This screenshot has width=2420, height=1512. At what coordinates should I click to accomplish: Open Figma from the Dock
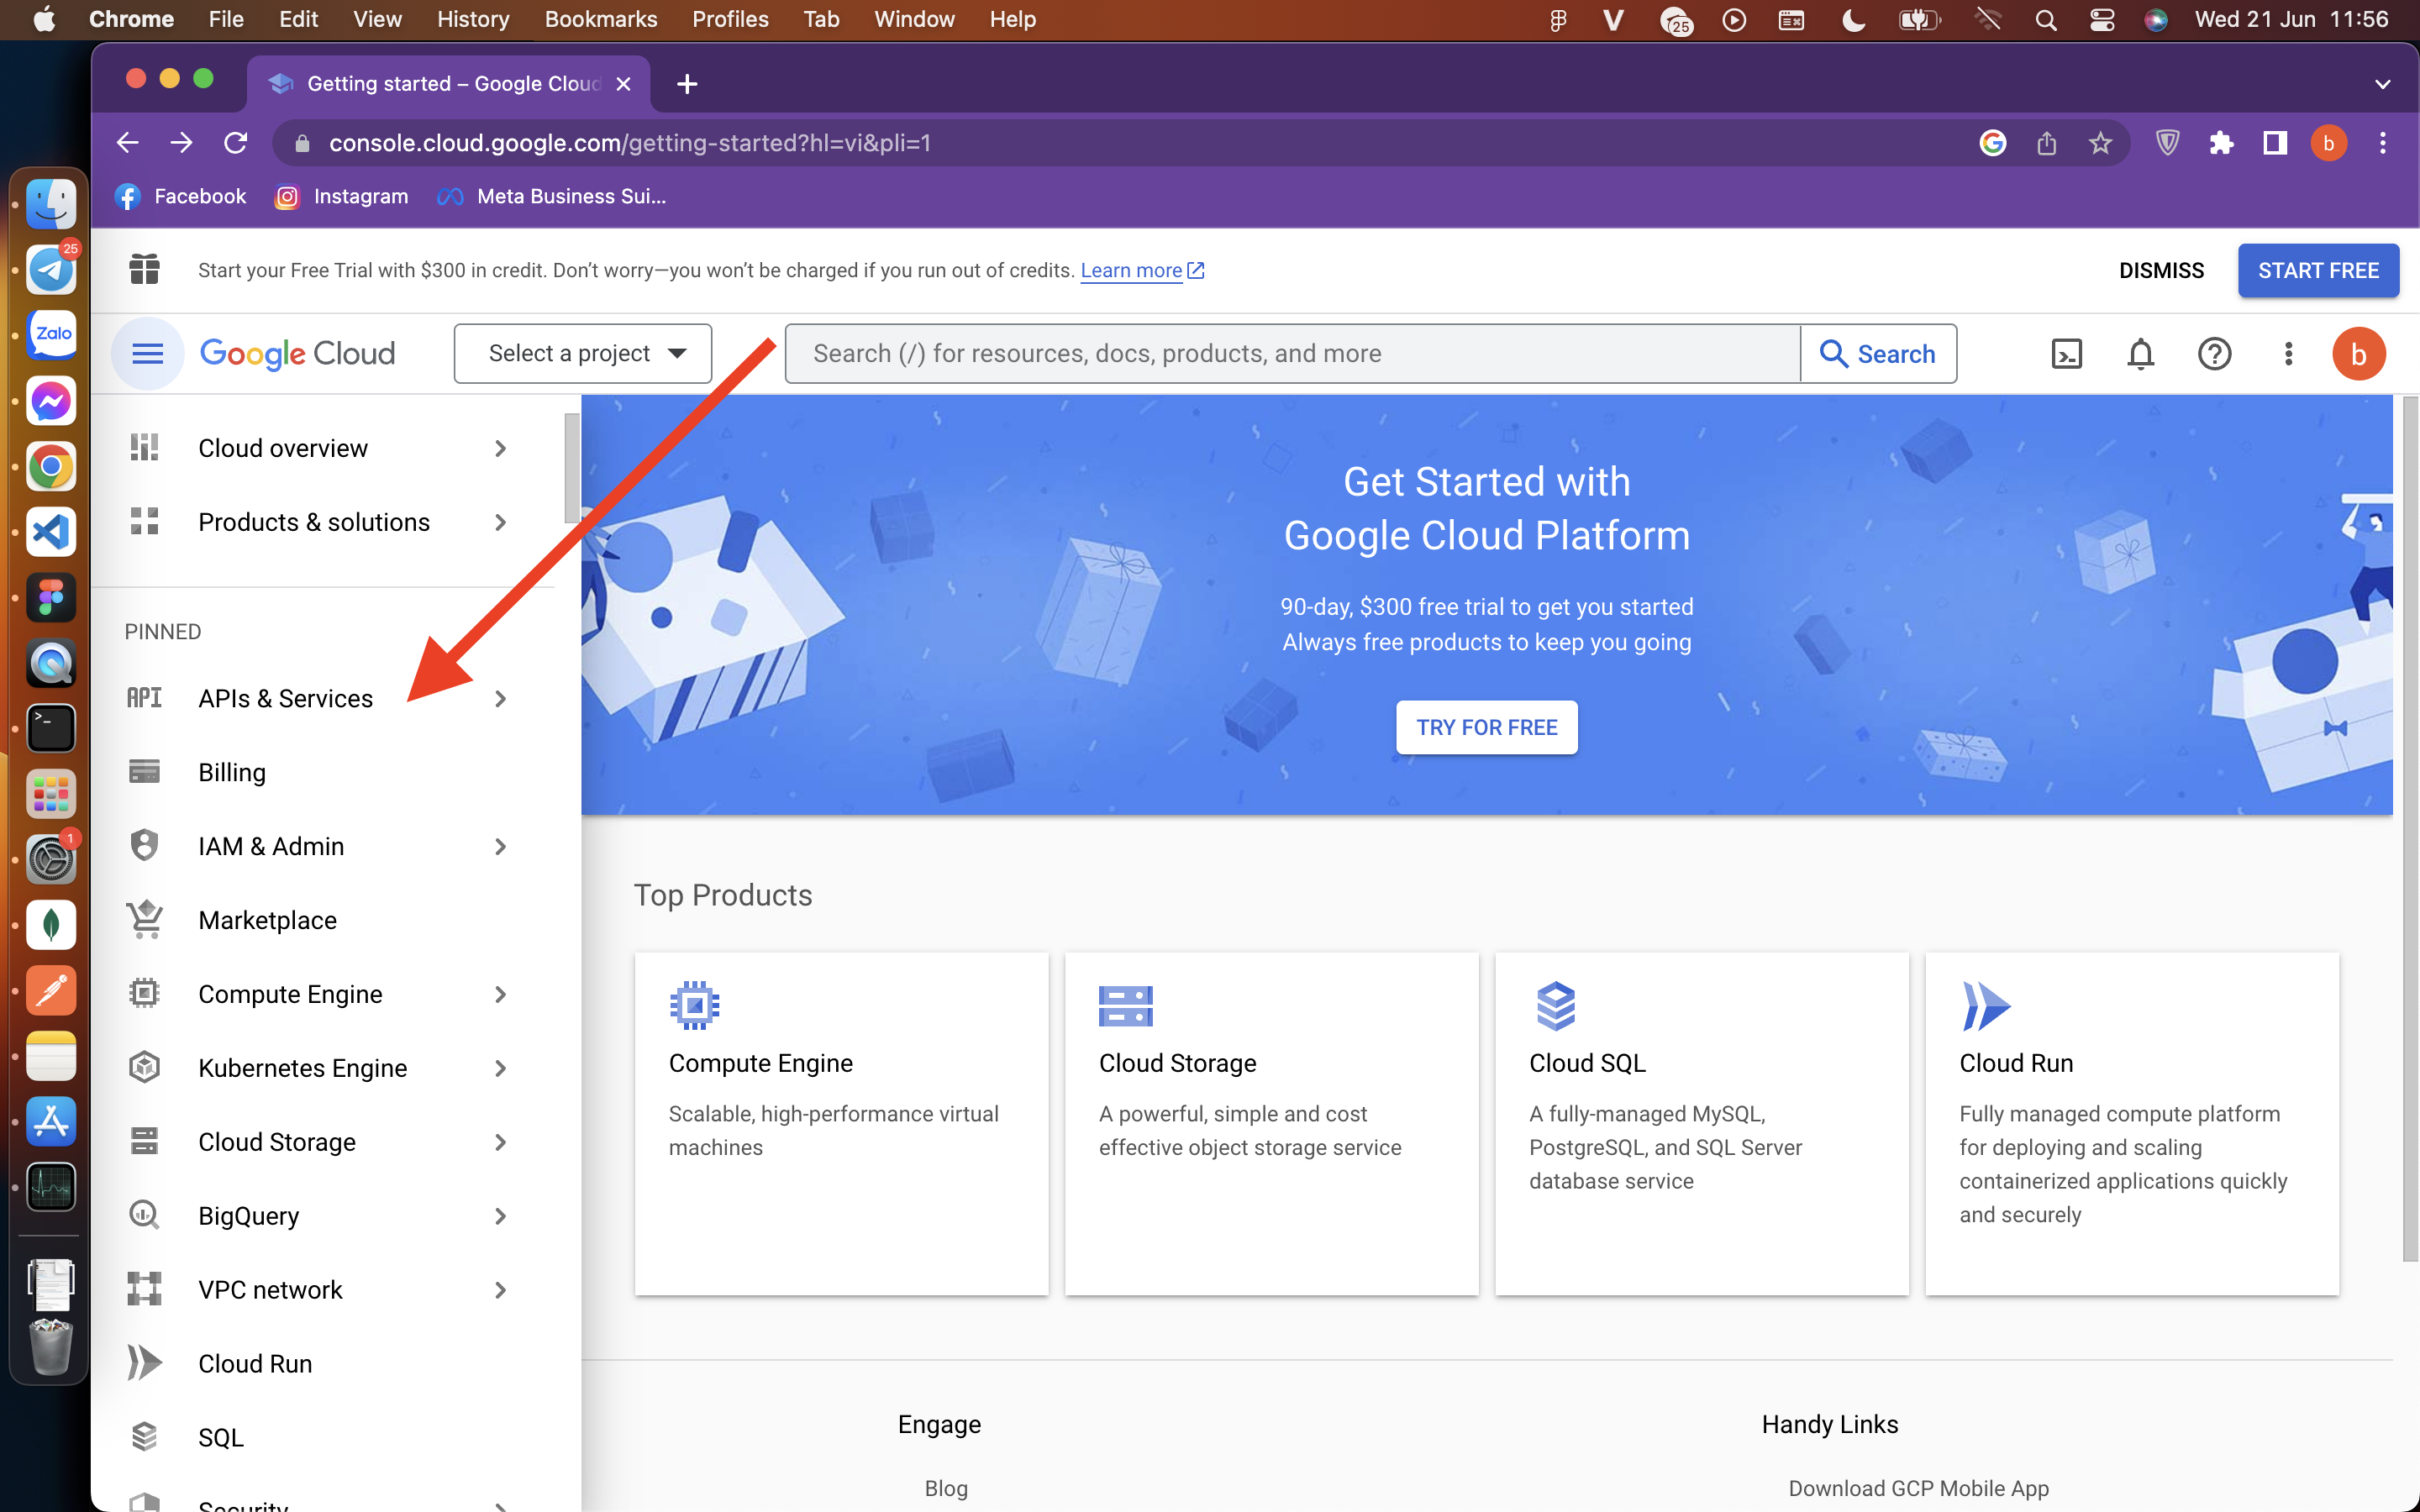(50, 598)
